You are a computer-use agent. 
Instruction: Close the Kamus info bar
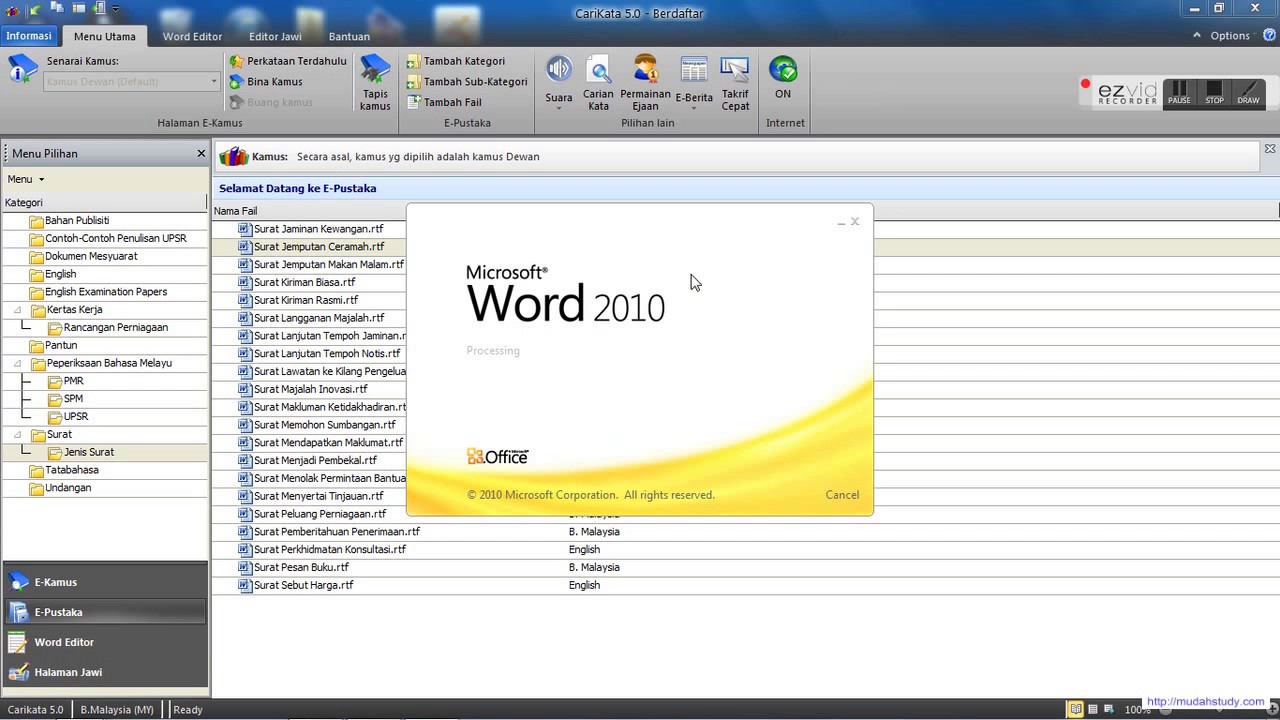pyautogui.click(x=1270, y=149)
